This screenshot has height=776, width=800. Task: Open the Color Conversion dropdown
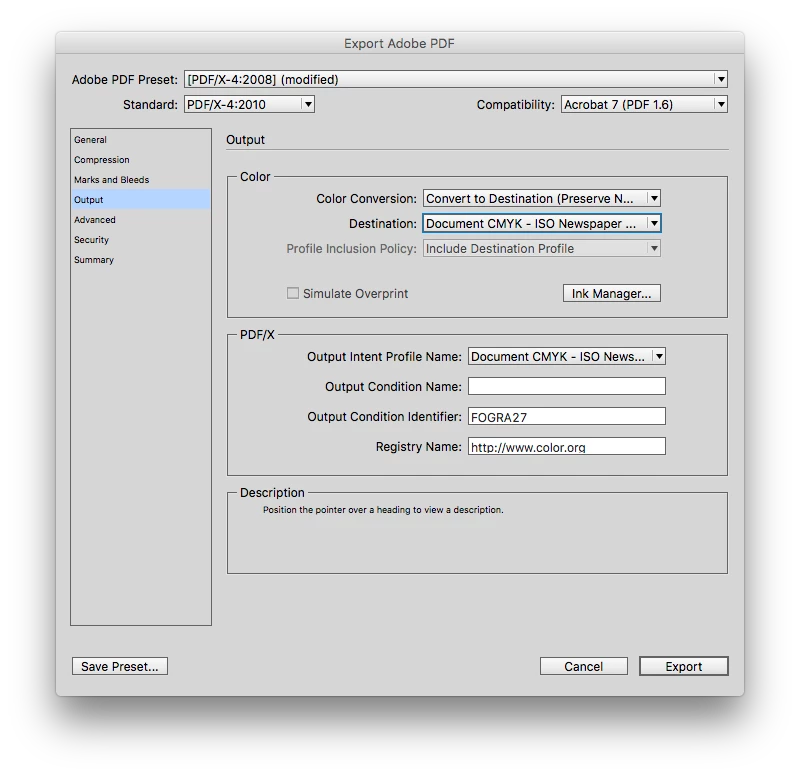click(542, 198)
